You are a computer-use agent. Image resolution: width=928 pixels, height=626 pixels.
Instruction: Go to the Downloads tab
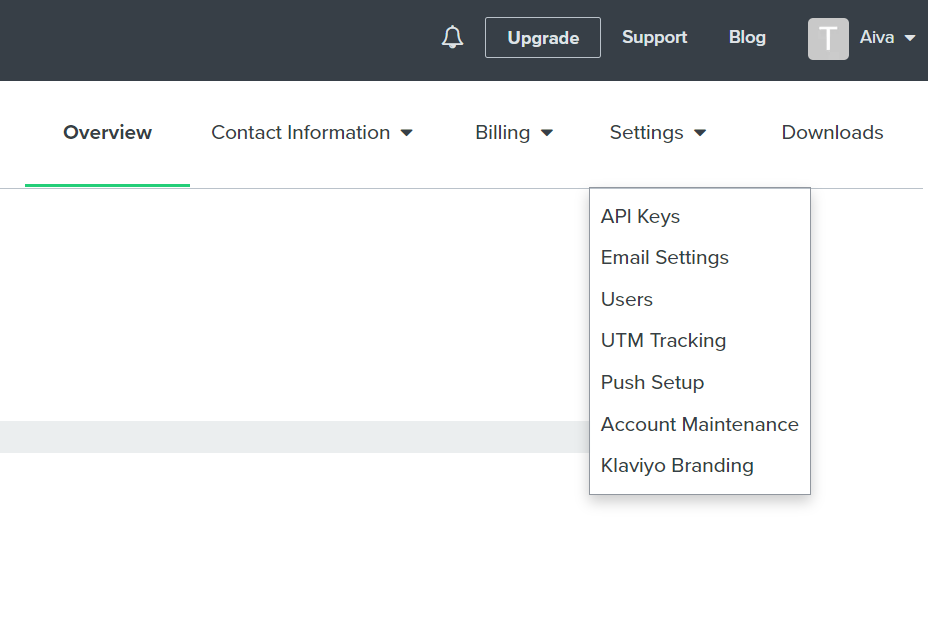[832, 132]
